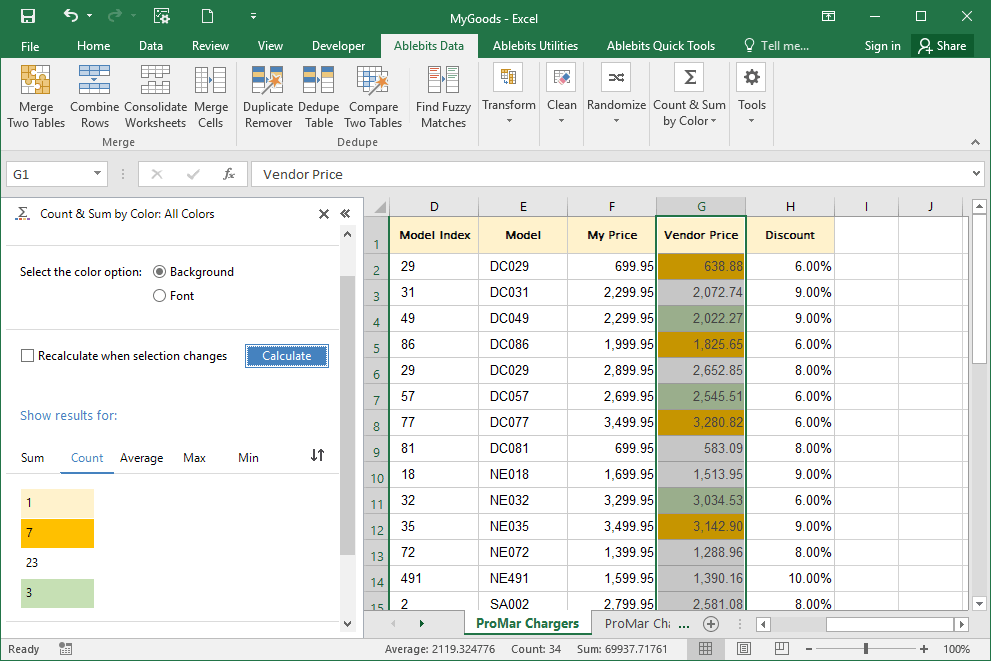Switch to Home ribbon tab
The height and width of the screenshot is (661, 991).
pos(94,45)
